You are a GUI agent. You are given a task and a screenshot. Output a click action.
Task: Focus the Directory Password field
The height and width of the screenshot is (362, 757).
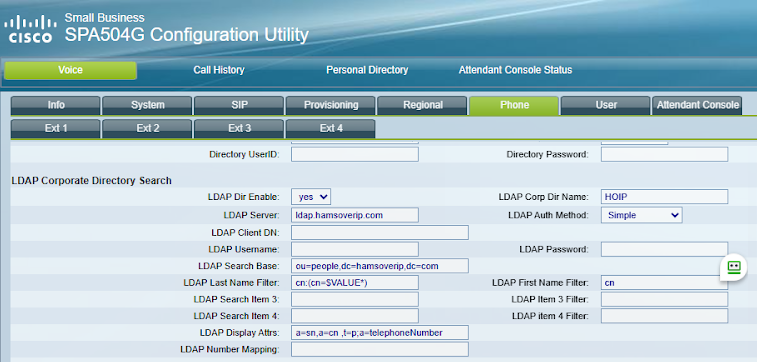coord(664,154)
